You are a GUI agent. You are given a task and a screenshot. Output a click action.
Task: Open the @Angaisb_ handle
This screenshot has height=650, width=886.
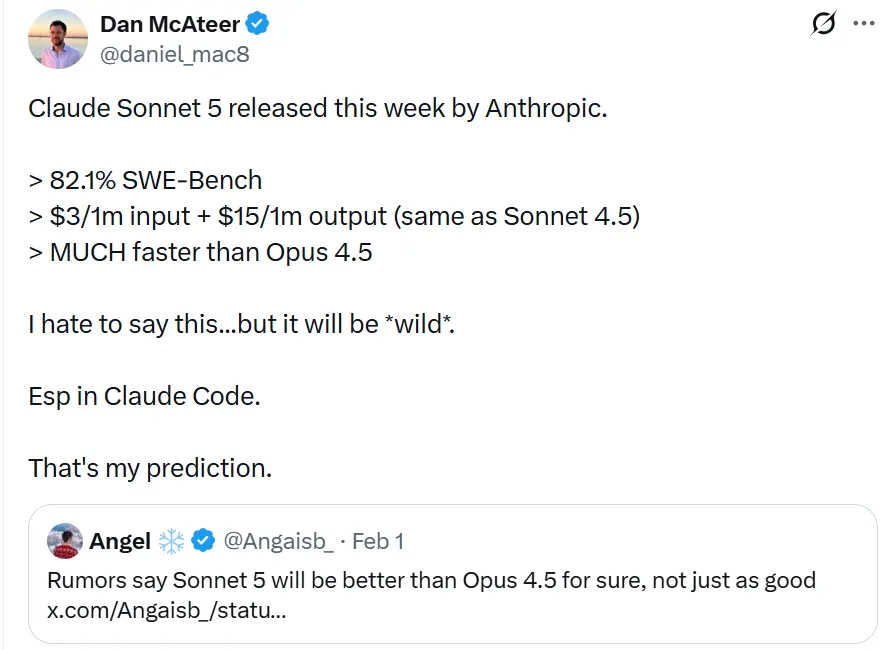tap(278, 541)
